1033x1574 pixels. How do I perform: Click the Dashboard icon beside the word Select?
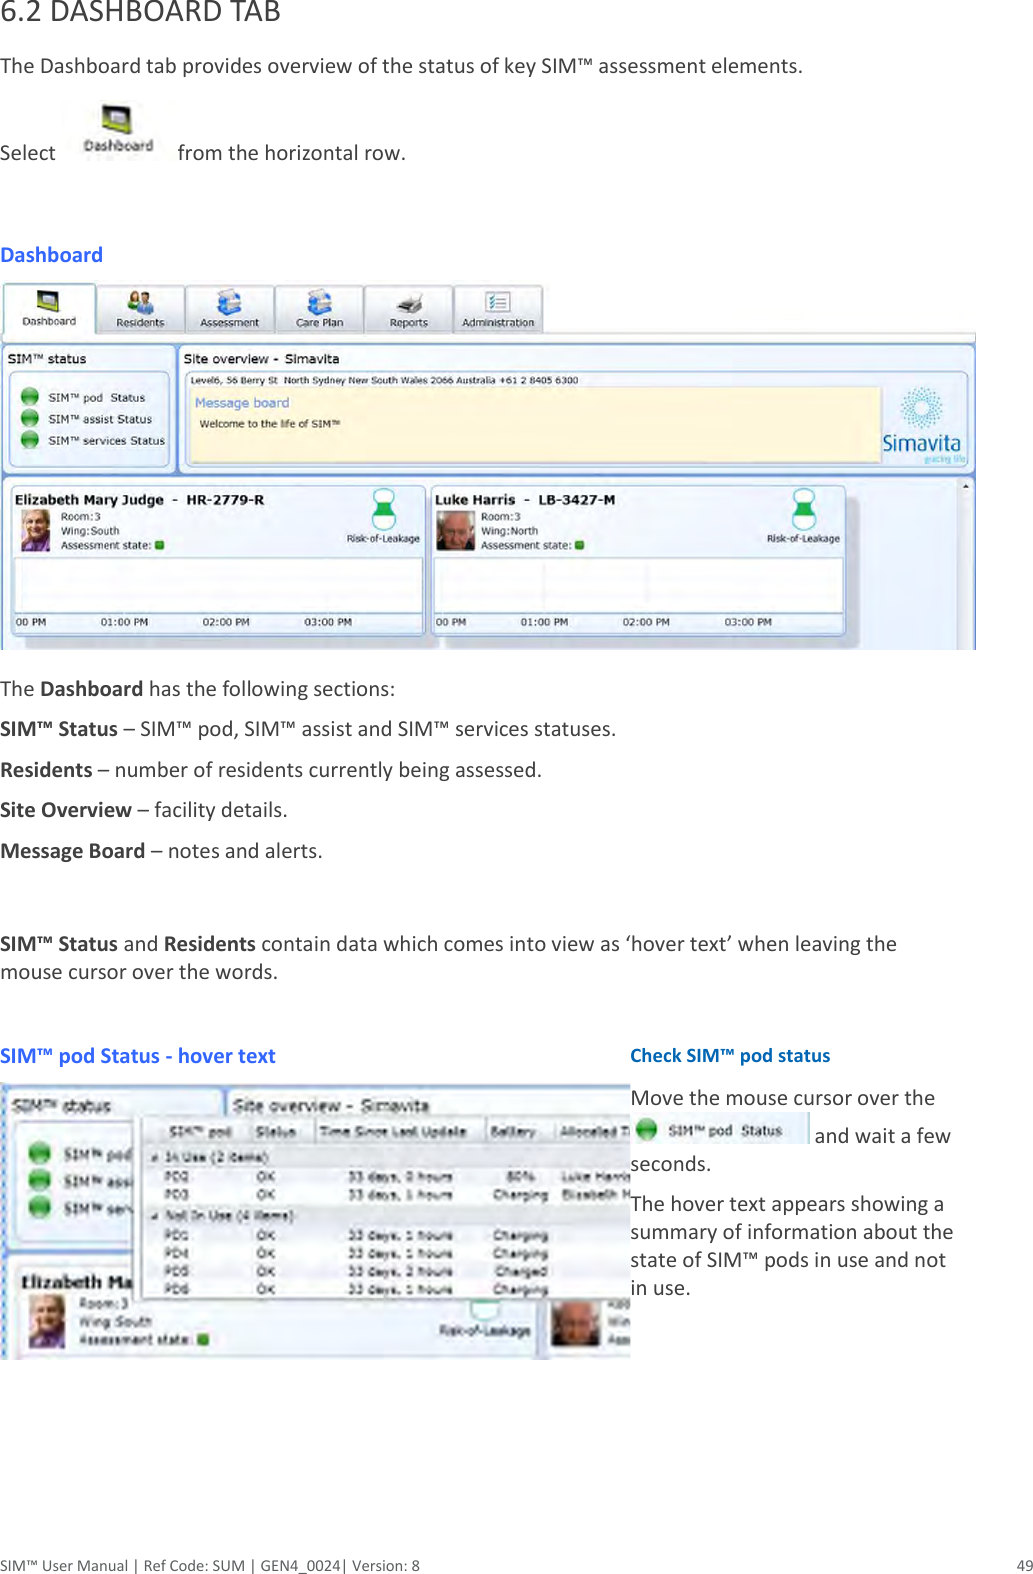[x=118, y=131]
